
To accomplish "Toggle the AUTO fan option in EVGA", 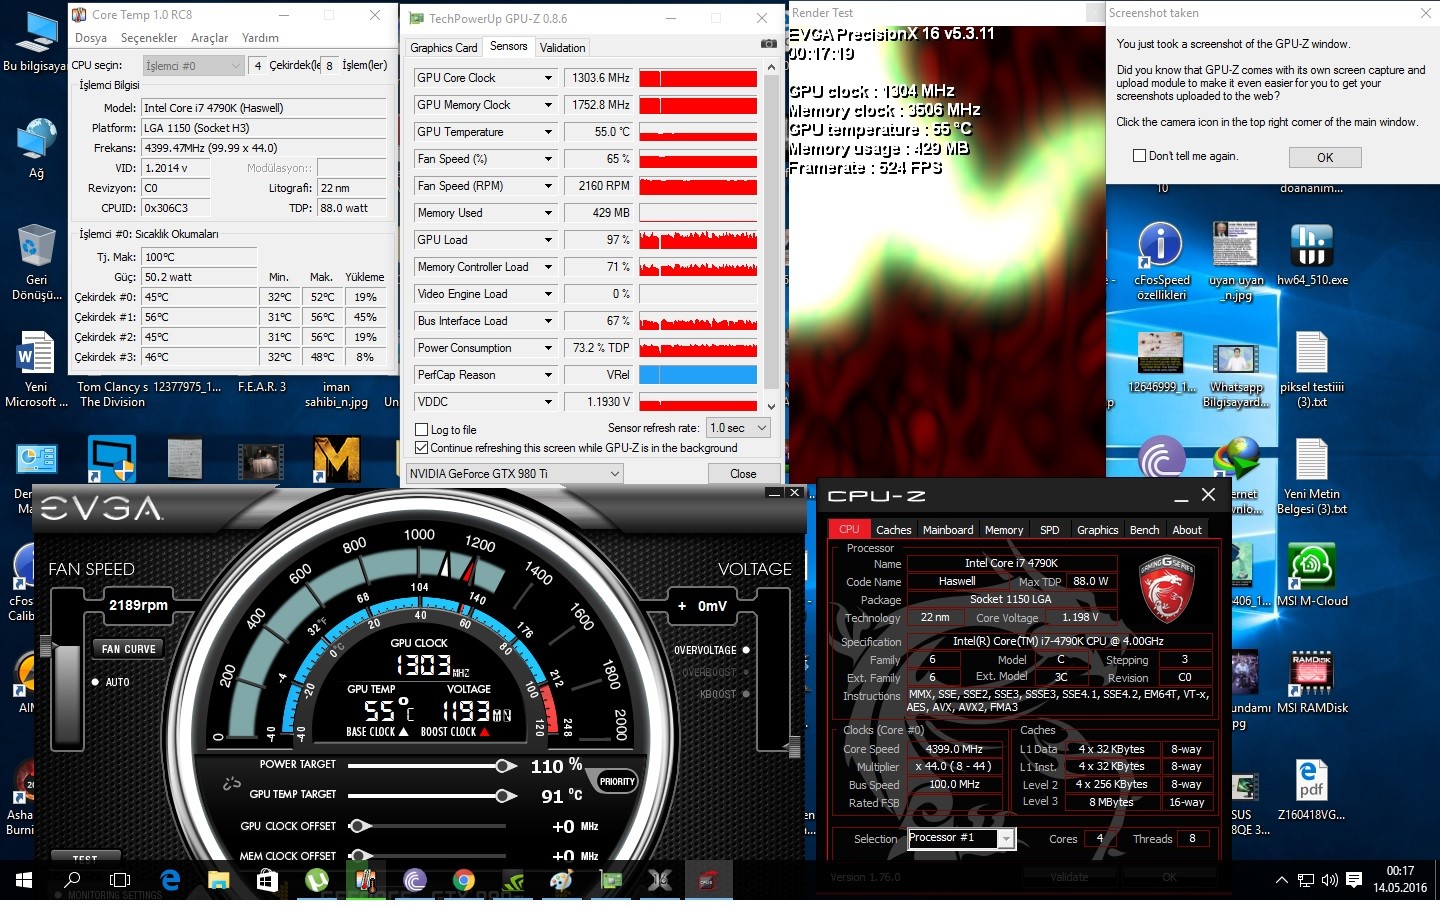I will pyautogui.click(x=95, y=682).
